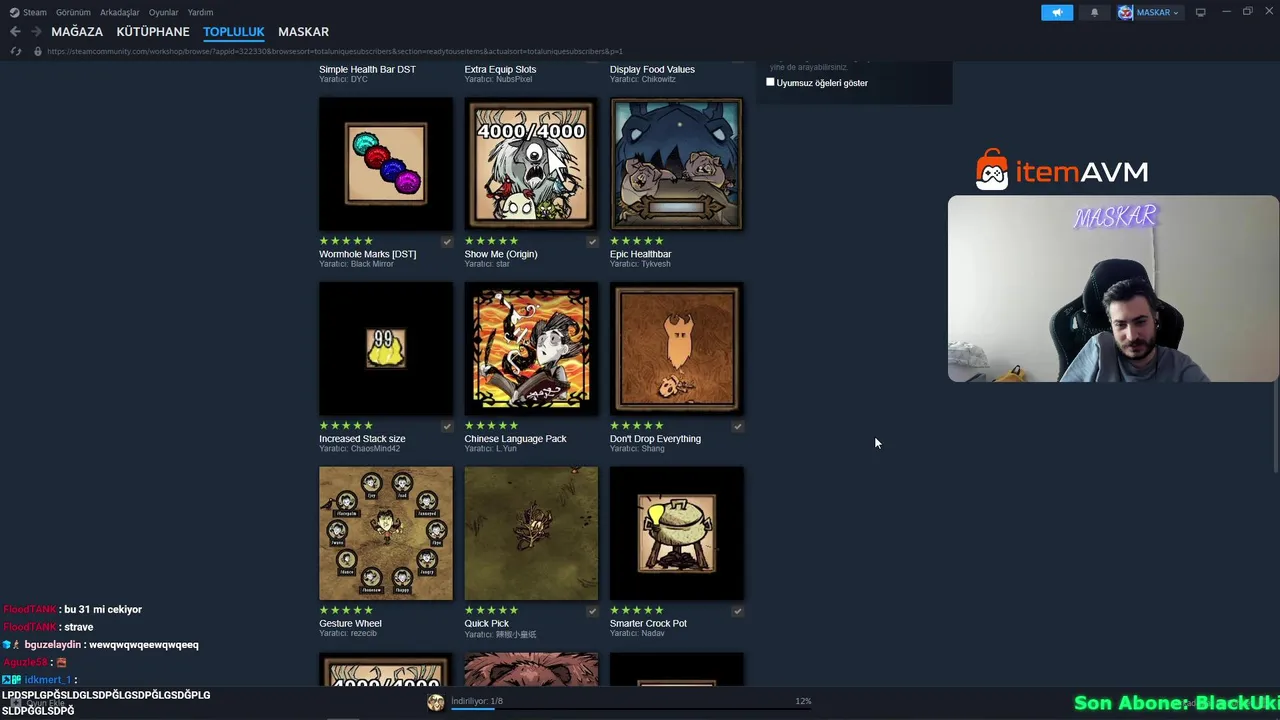This screenshot has width=1280, height=720.
Task: Open the Simple Health Bar DST title link
Action: (367, 69)
